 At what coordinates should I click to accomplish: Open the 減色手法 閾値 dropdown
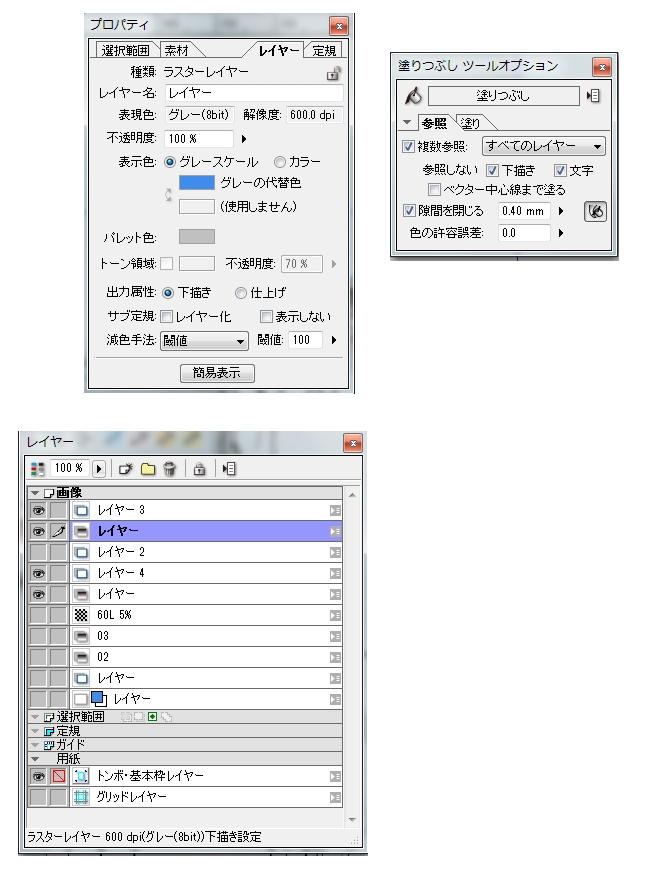pos(204,341)
